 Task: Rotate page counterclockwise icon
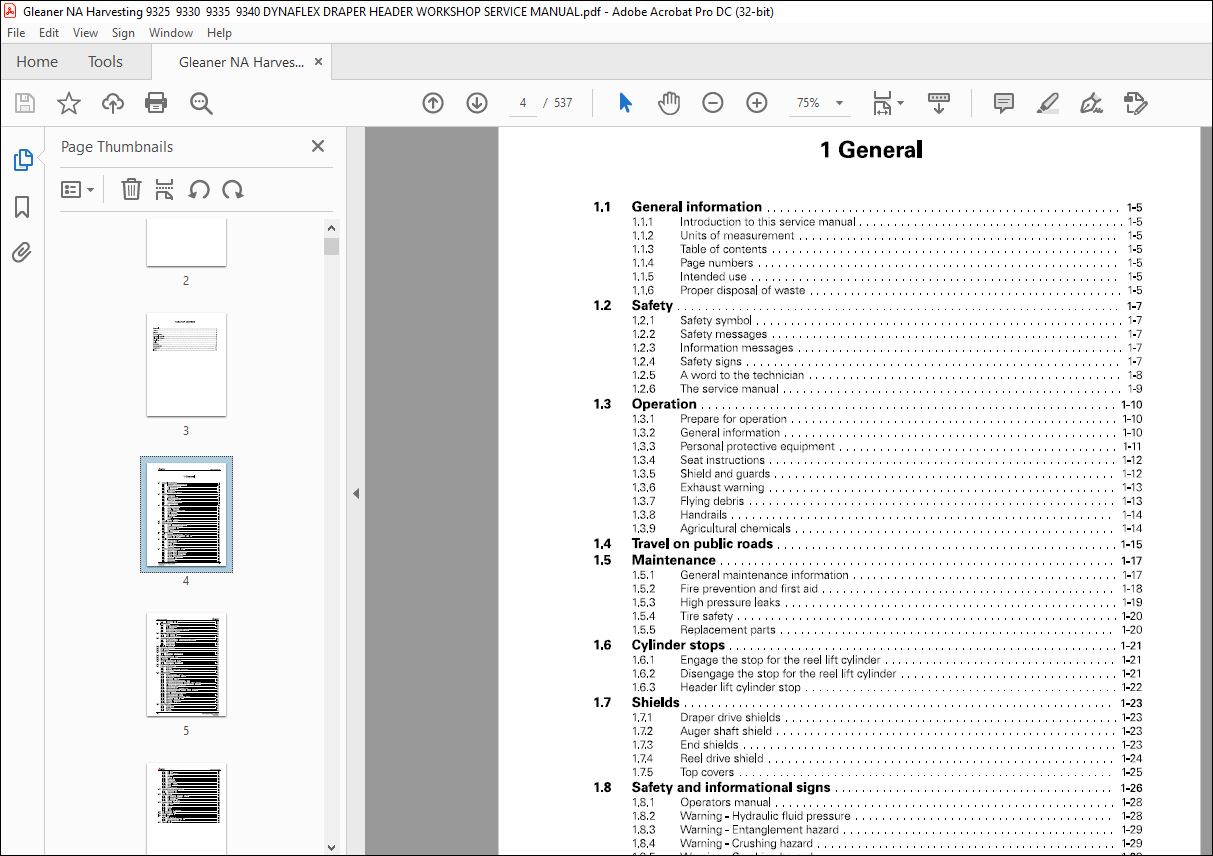tap(199, 189)
